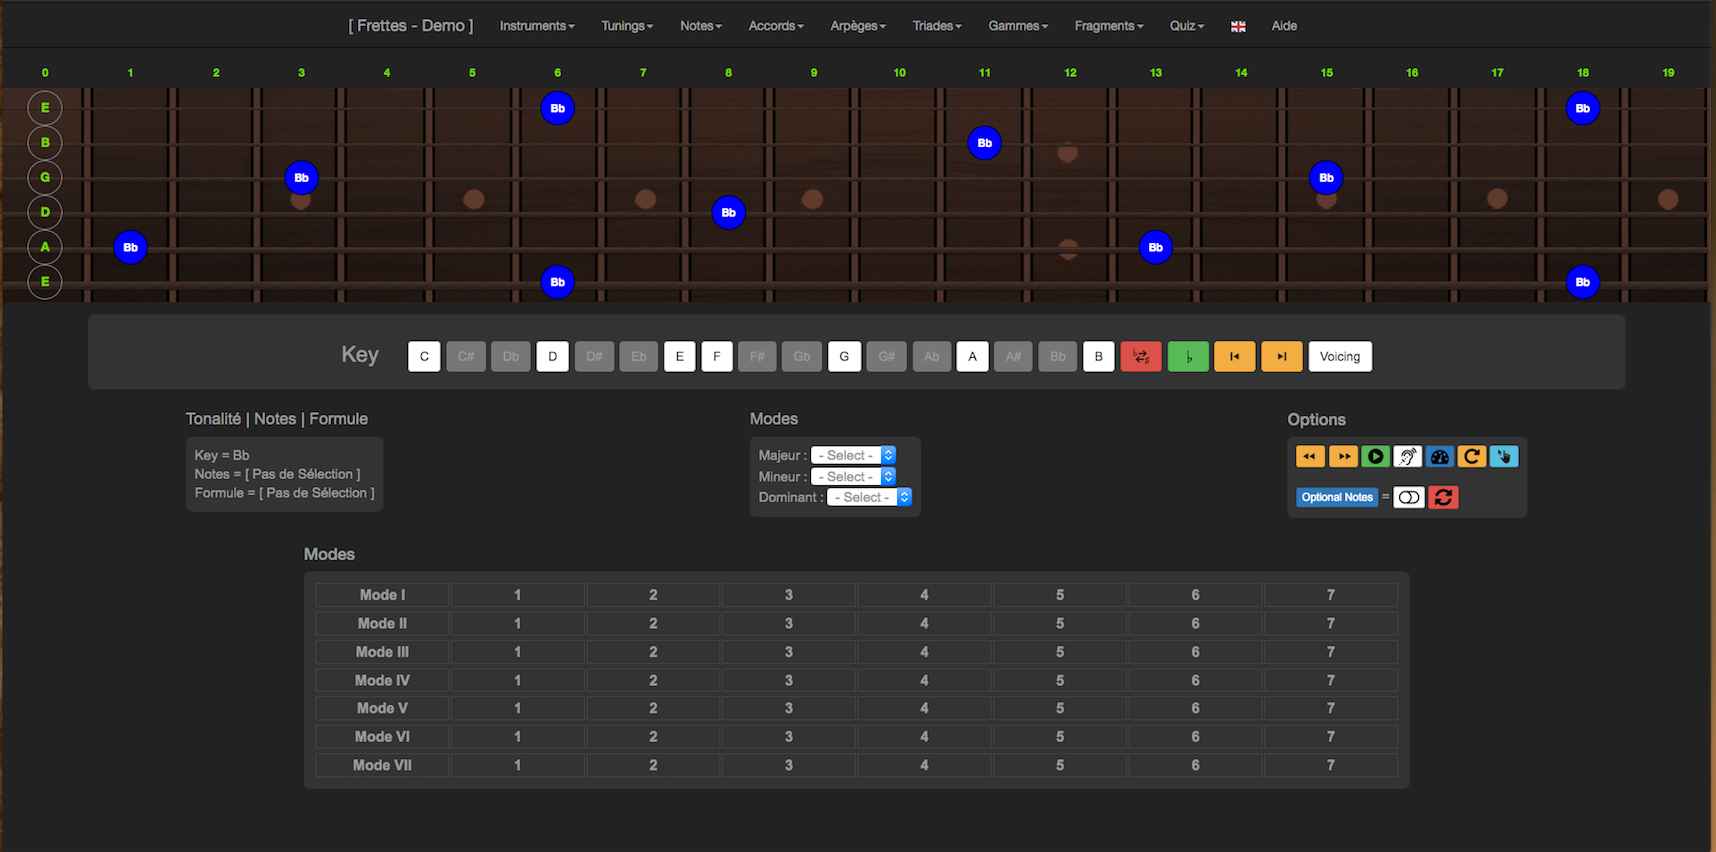This screenshot has width=1716, height=852.
Task: Click the orange rewind icon in Options
Action: pos(1310,456)
